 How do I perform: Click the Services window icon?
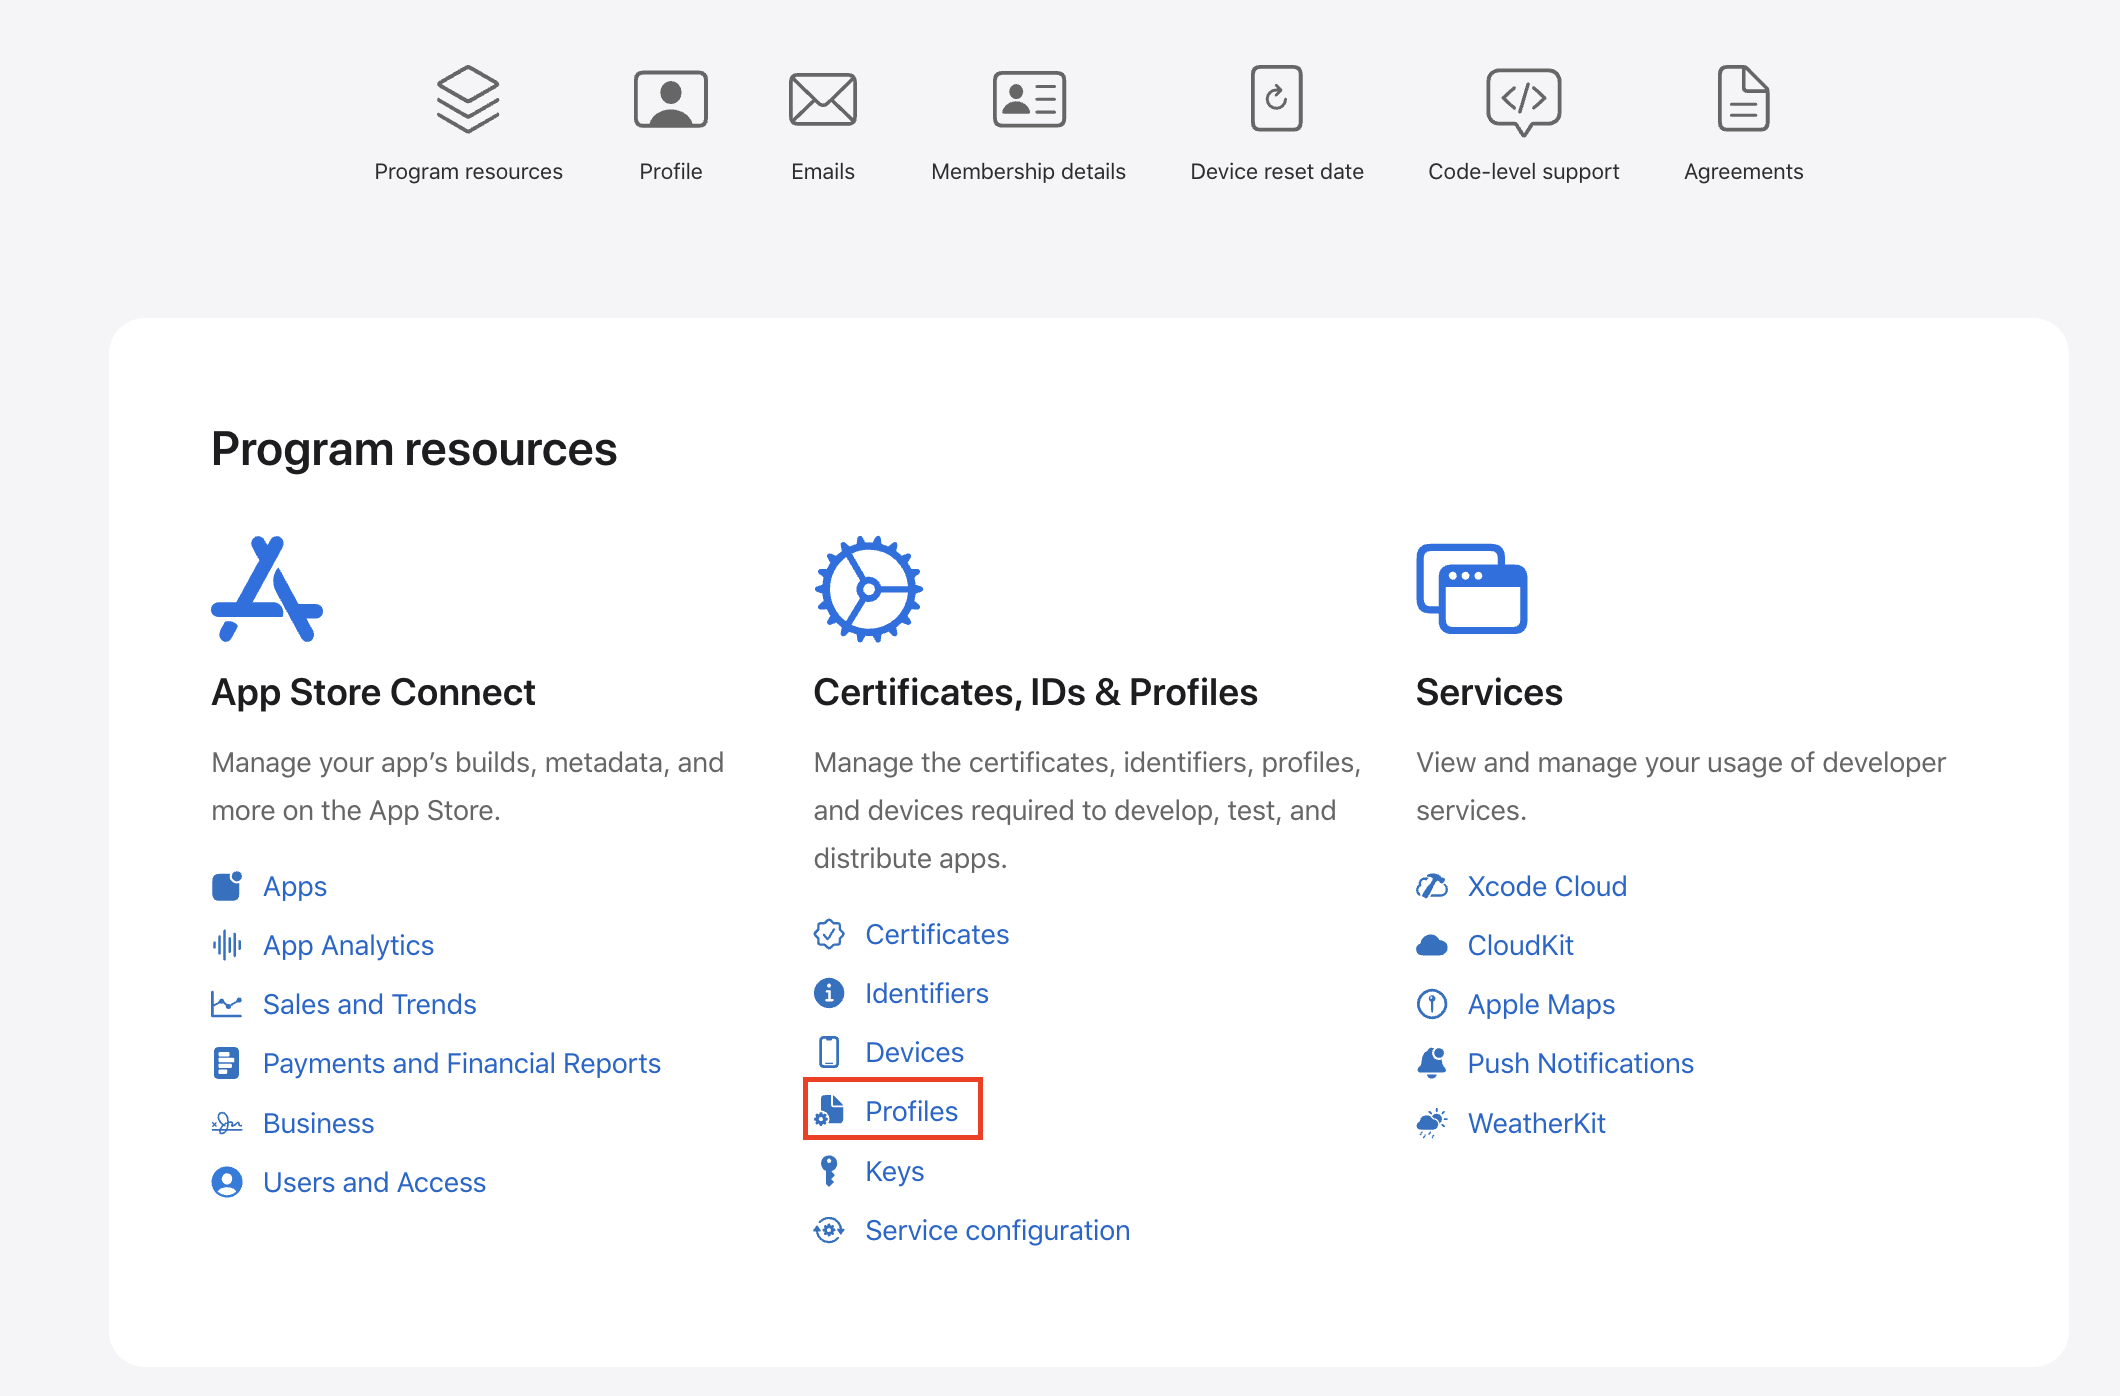pyautogui.click(x=1471, y=589)
